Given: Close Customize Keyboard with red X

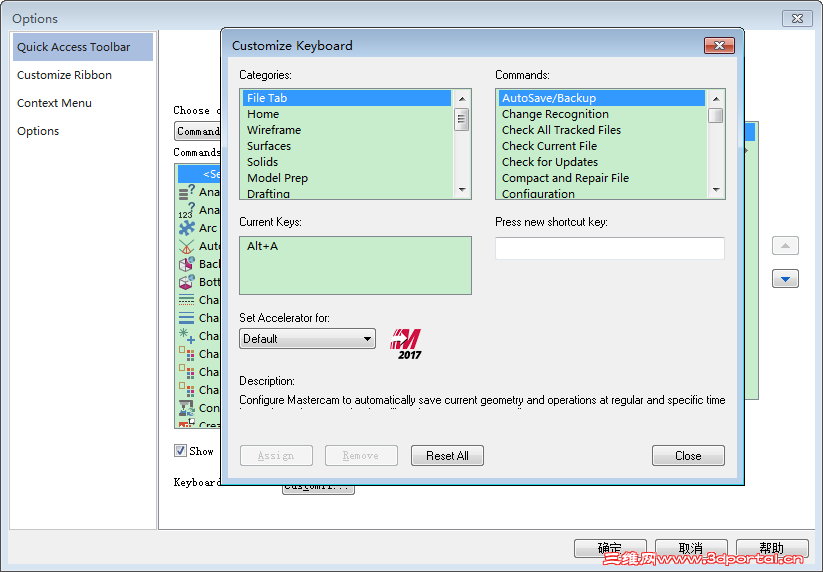Looking at the screenshot, I should click(x=719, y=46).
